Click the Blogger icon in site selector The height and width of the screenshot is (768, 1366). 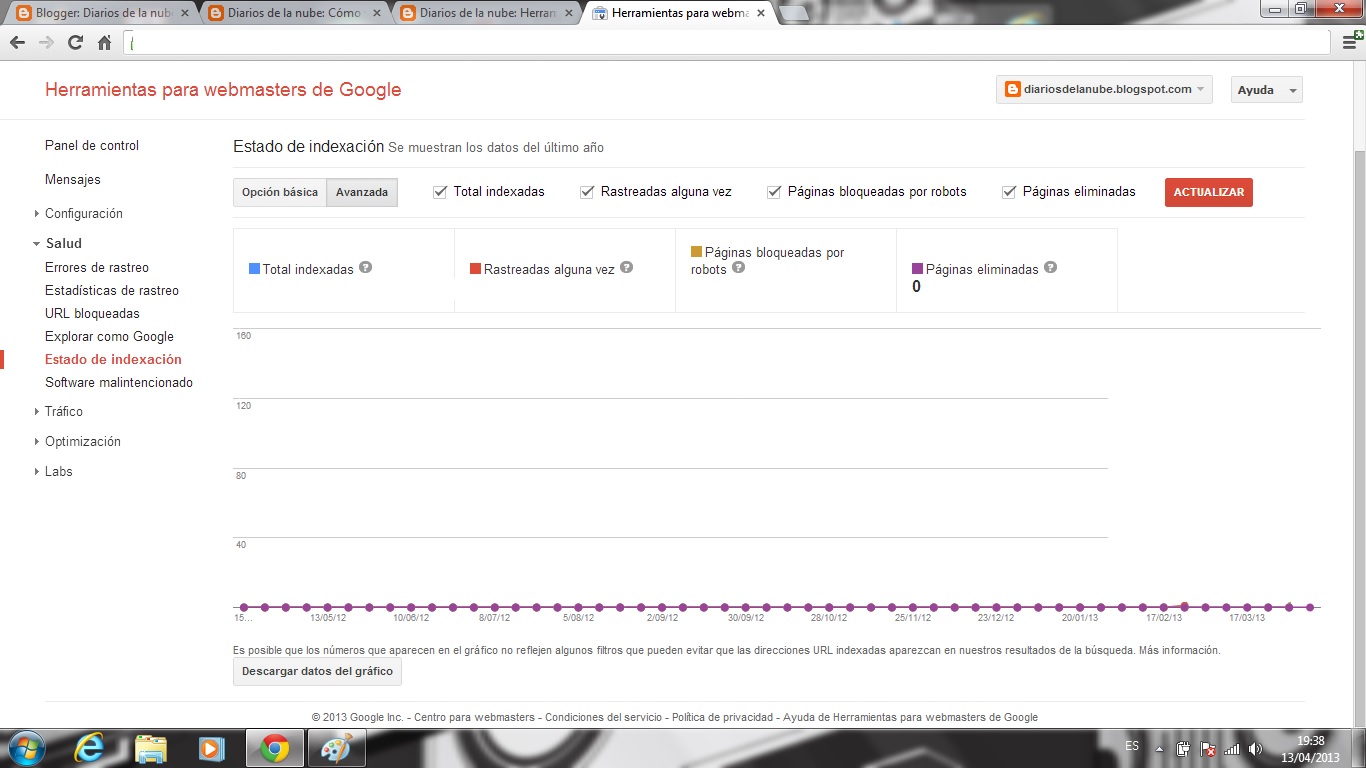pos(1012,89)
